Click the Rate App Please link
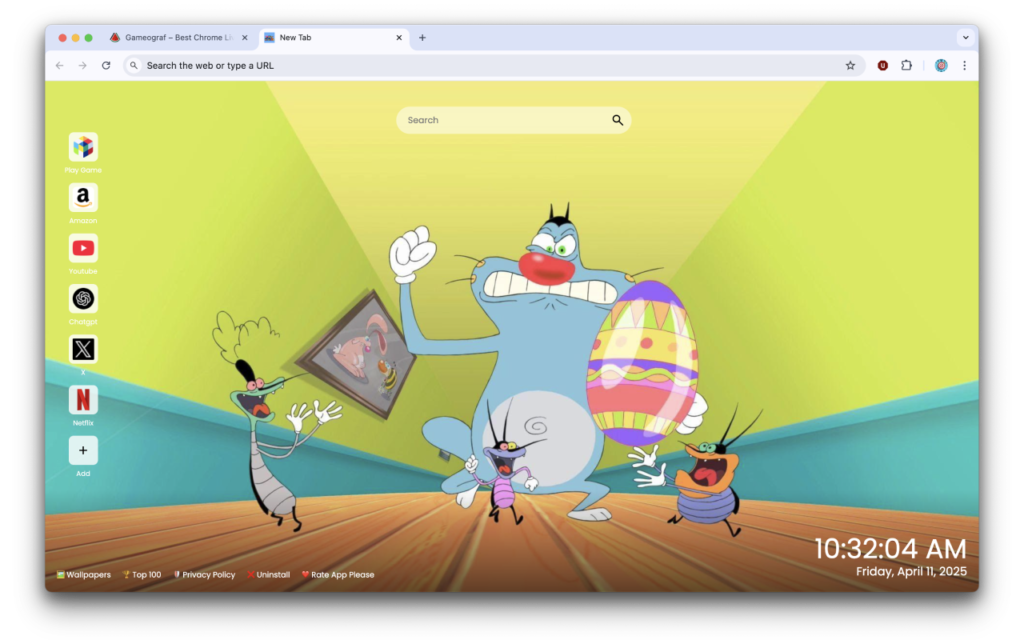The image size is (1024, 640). [x=338, y=575]
